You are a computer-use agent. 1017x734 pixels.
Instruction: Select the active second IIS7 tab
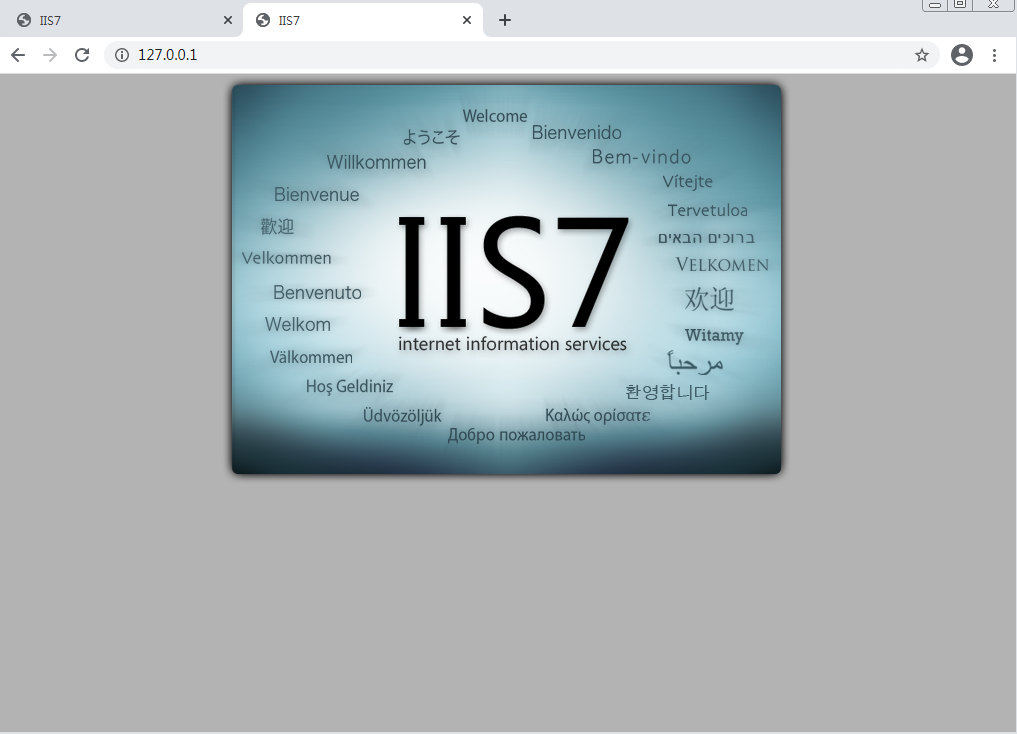tap(363, 20)
